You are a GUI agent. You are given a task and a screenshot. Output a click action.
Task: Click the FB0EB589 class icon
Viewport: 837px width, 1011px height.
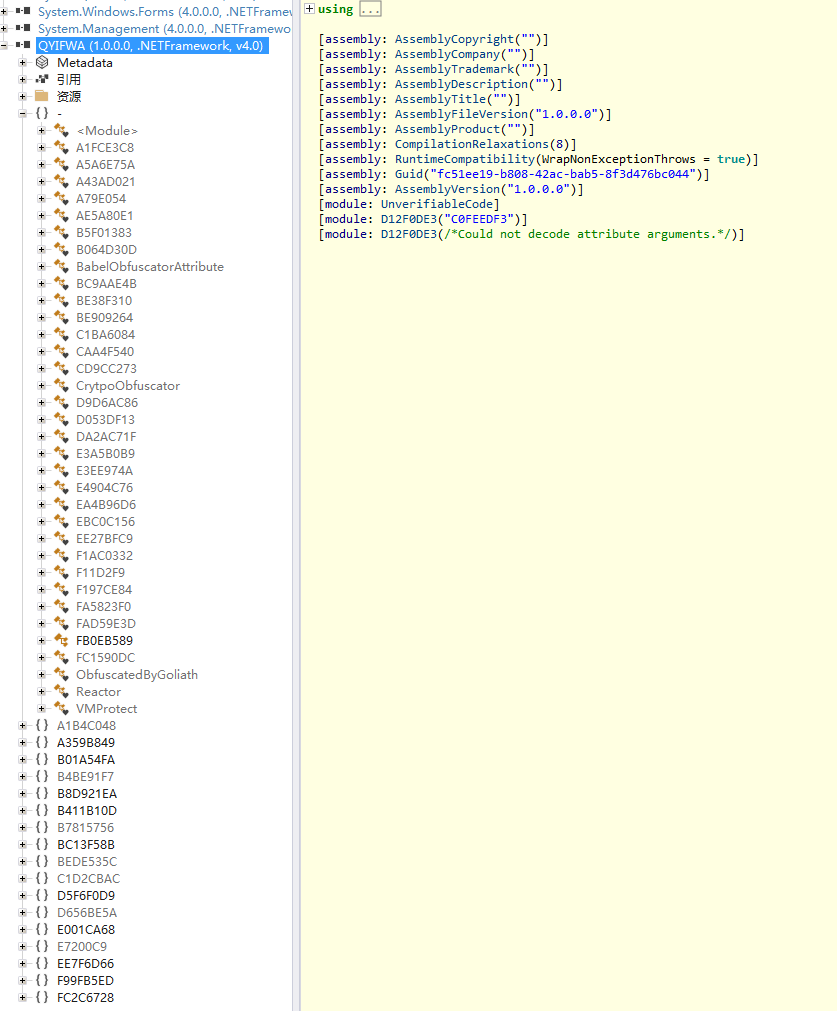click(x=61, y=641)
